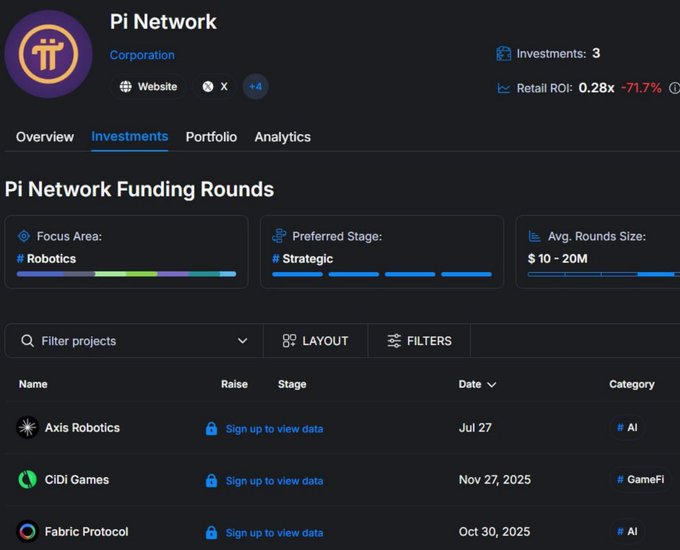Viewport: 680px width, 550px height.
Task: Click the Jul 27 date cell
Action: click(475, 428)
